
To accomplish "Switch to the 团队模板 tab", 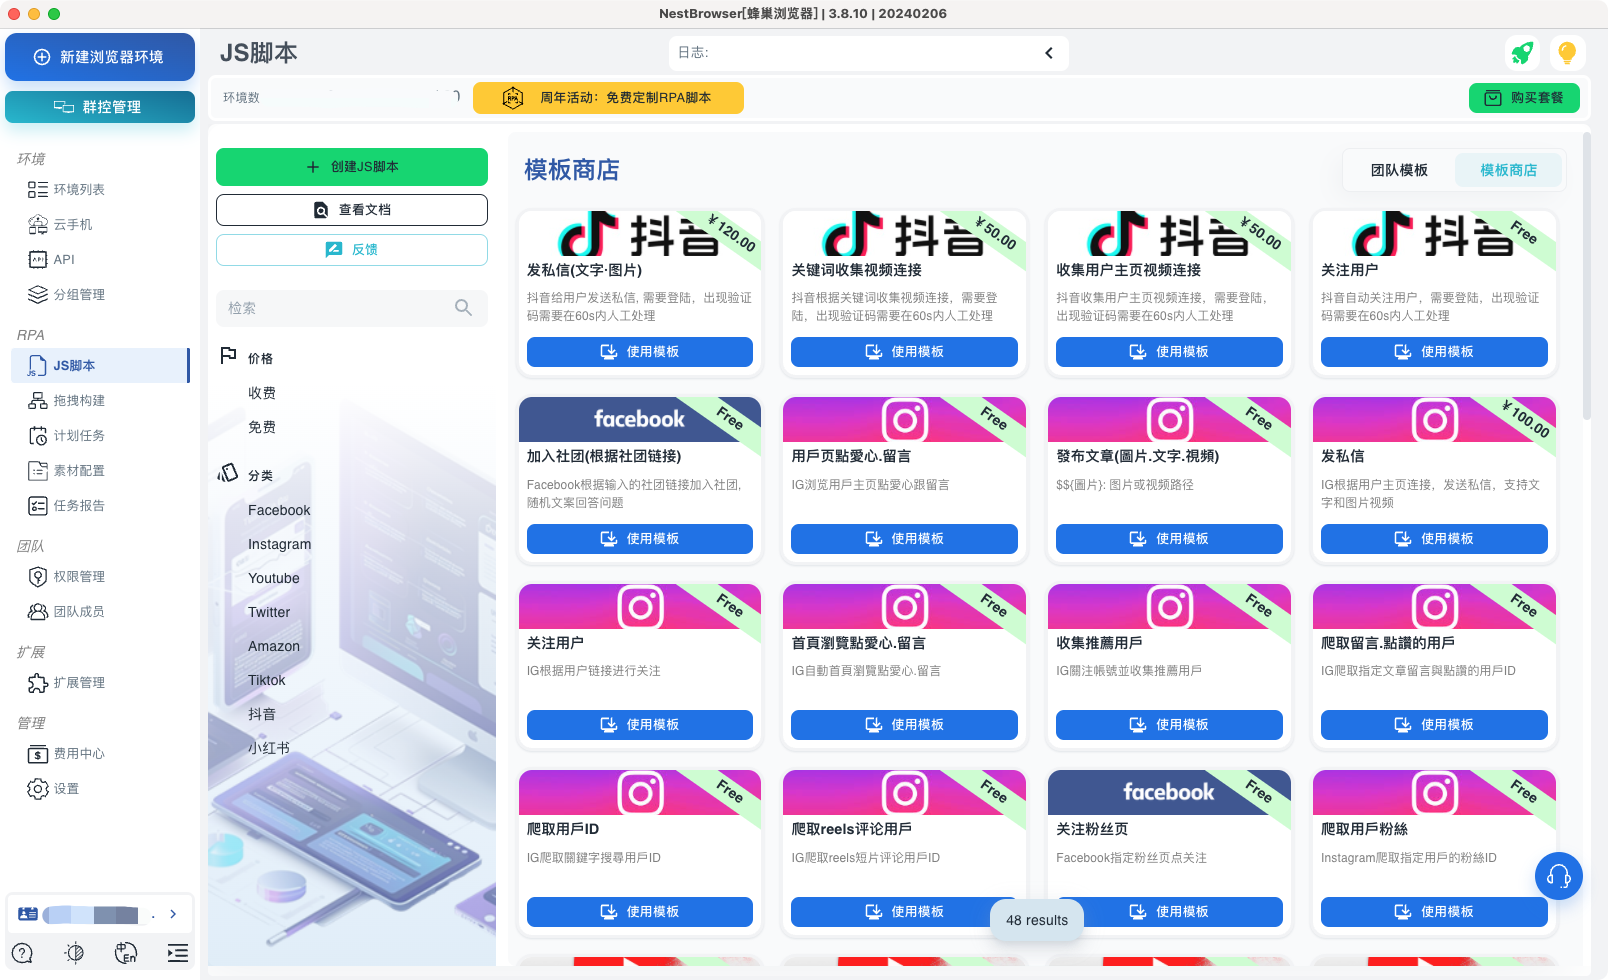I will (x=1399, y=170).
